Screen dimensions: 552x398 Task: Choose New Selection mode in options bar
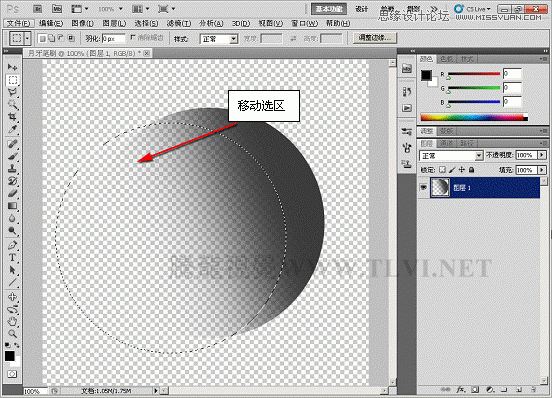(x=42, y=38)
